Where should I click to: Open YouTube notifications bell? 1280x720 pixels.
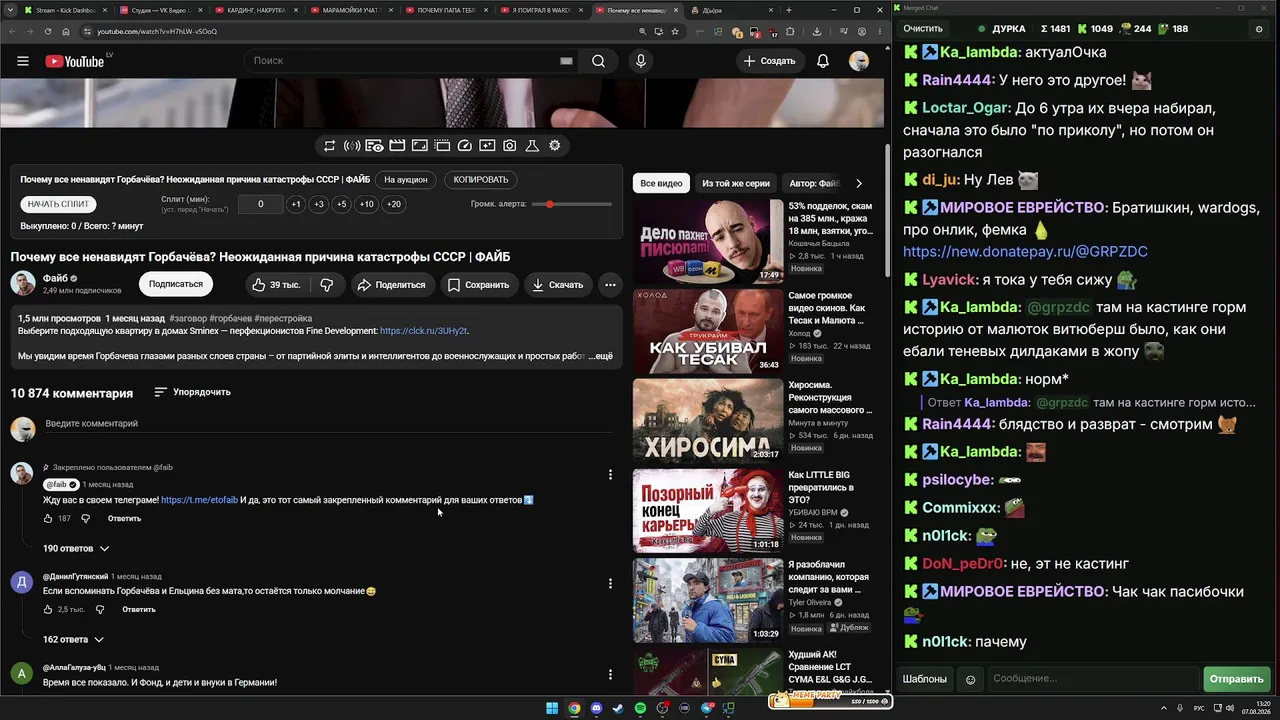(x=823, y=61)
